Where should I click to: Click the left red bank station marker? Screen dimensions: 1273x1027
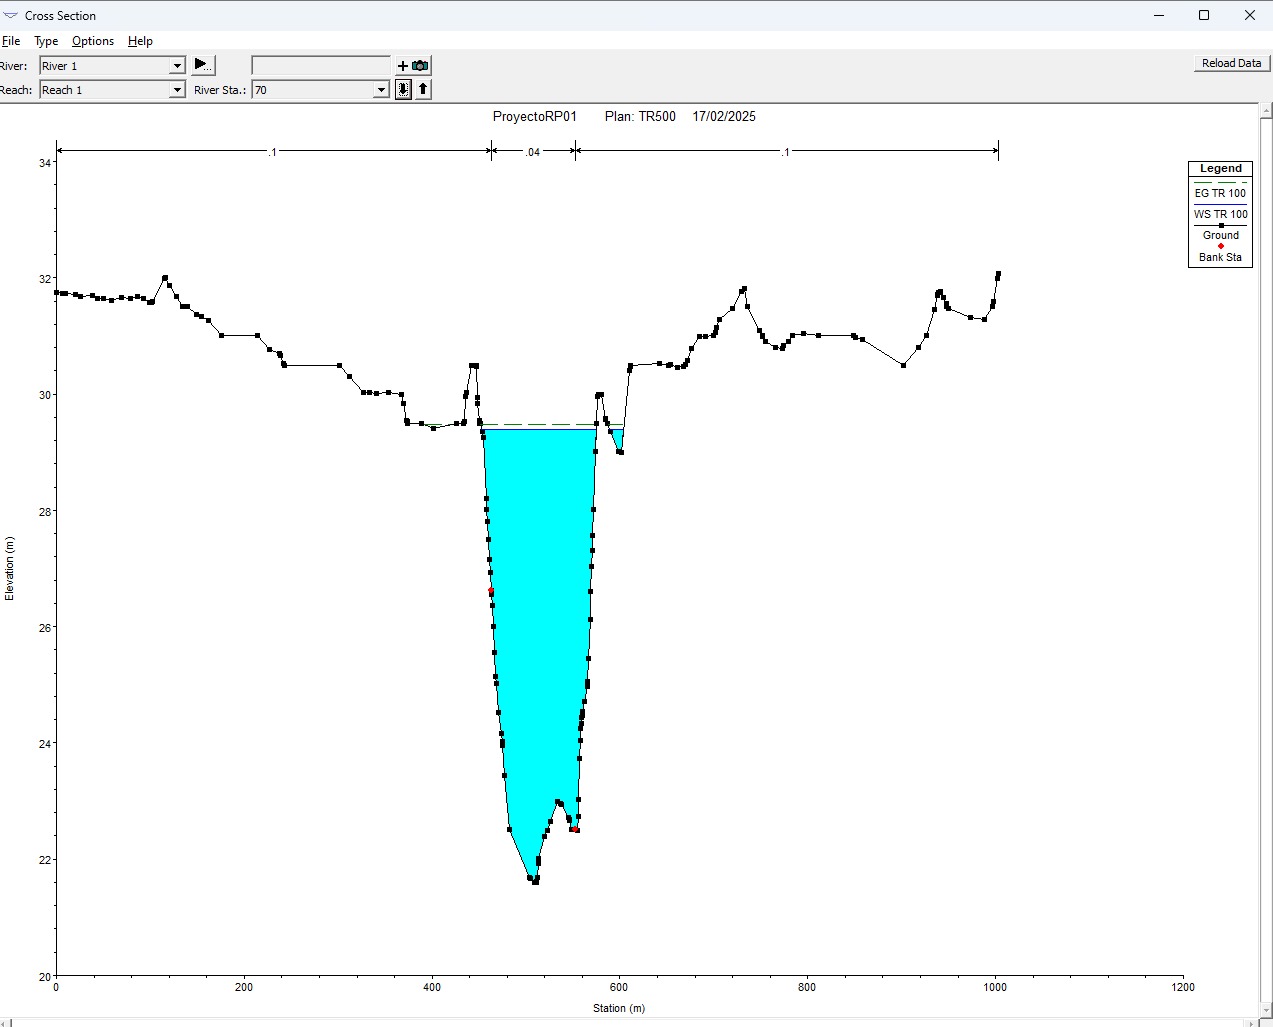click(491, 591)
